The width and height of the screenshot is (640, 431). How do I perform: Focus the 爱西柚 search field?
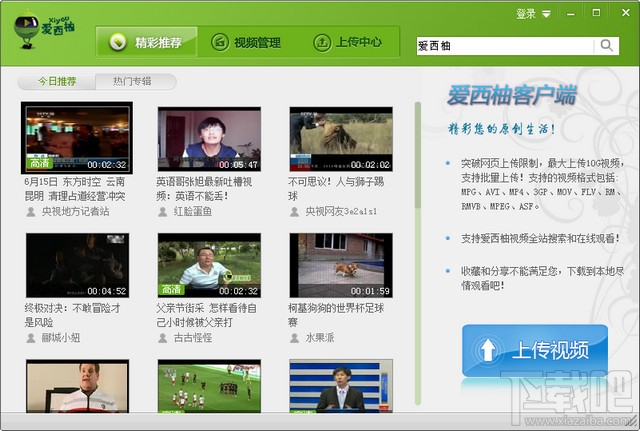pos(505,46)
